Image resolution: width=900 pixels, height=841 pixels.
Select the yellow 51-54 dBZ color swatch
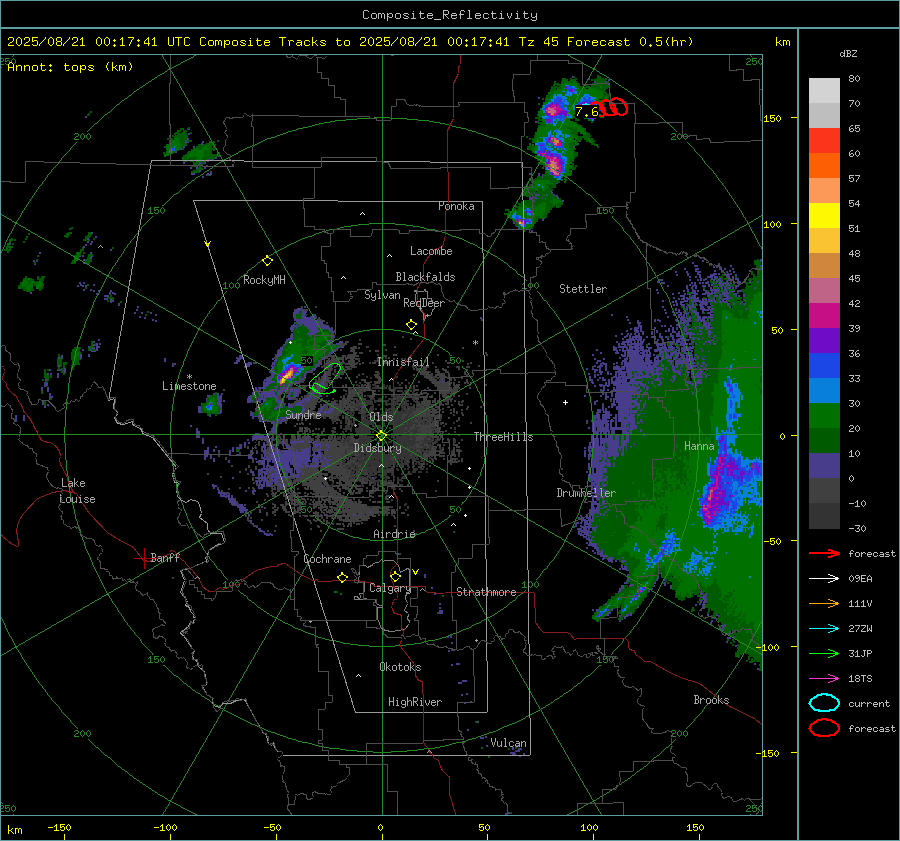click(x=824, y=215)
